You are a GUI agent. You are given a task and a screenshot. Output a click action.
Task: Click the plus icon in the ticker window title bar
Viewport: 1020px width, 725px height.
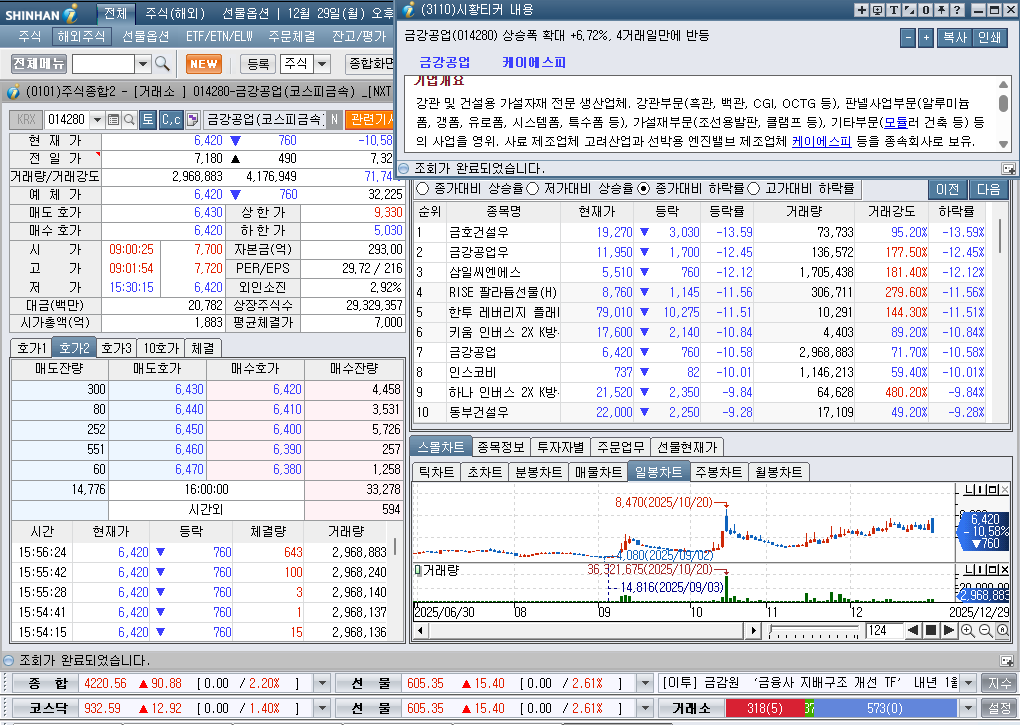861,10
